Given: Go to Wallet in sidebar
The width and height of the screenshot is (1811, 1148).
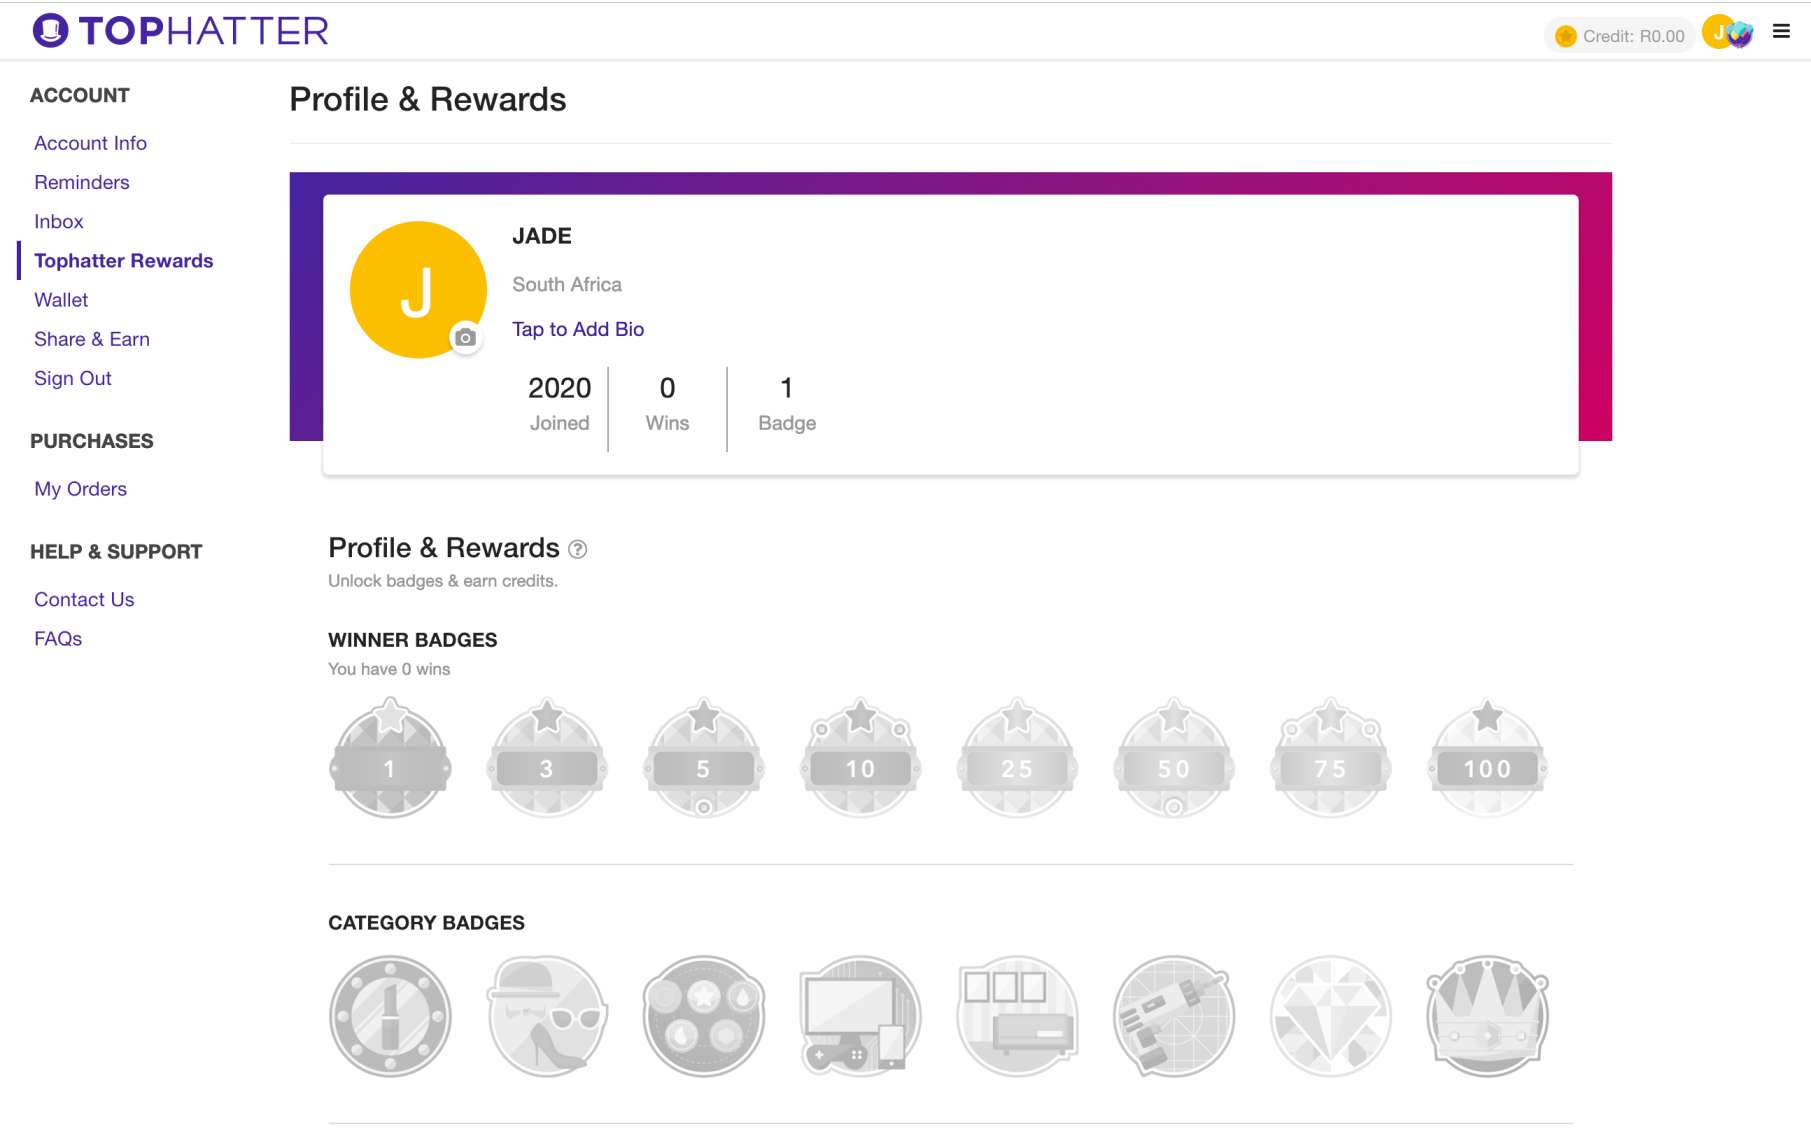Looking at the screenshot, I should tap(61, 300).
